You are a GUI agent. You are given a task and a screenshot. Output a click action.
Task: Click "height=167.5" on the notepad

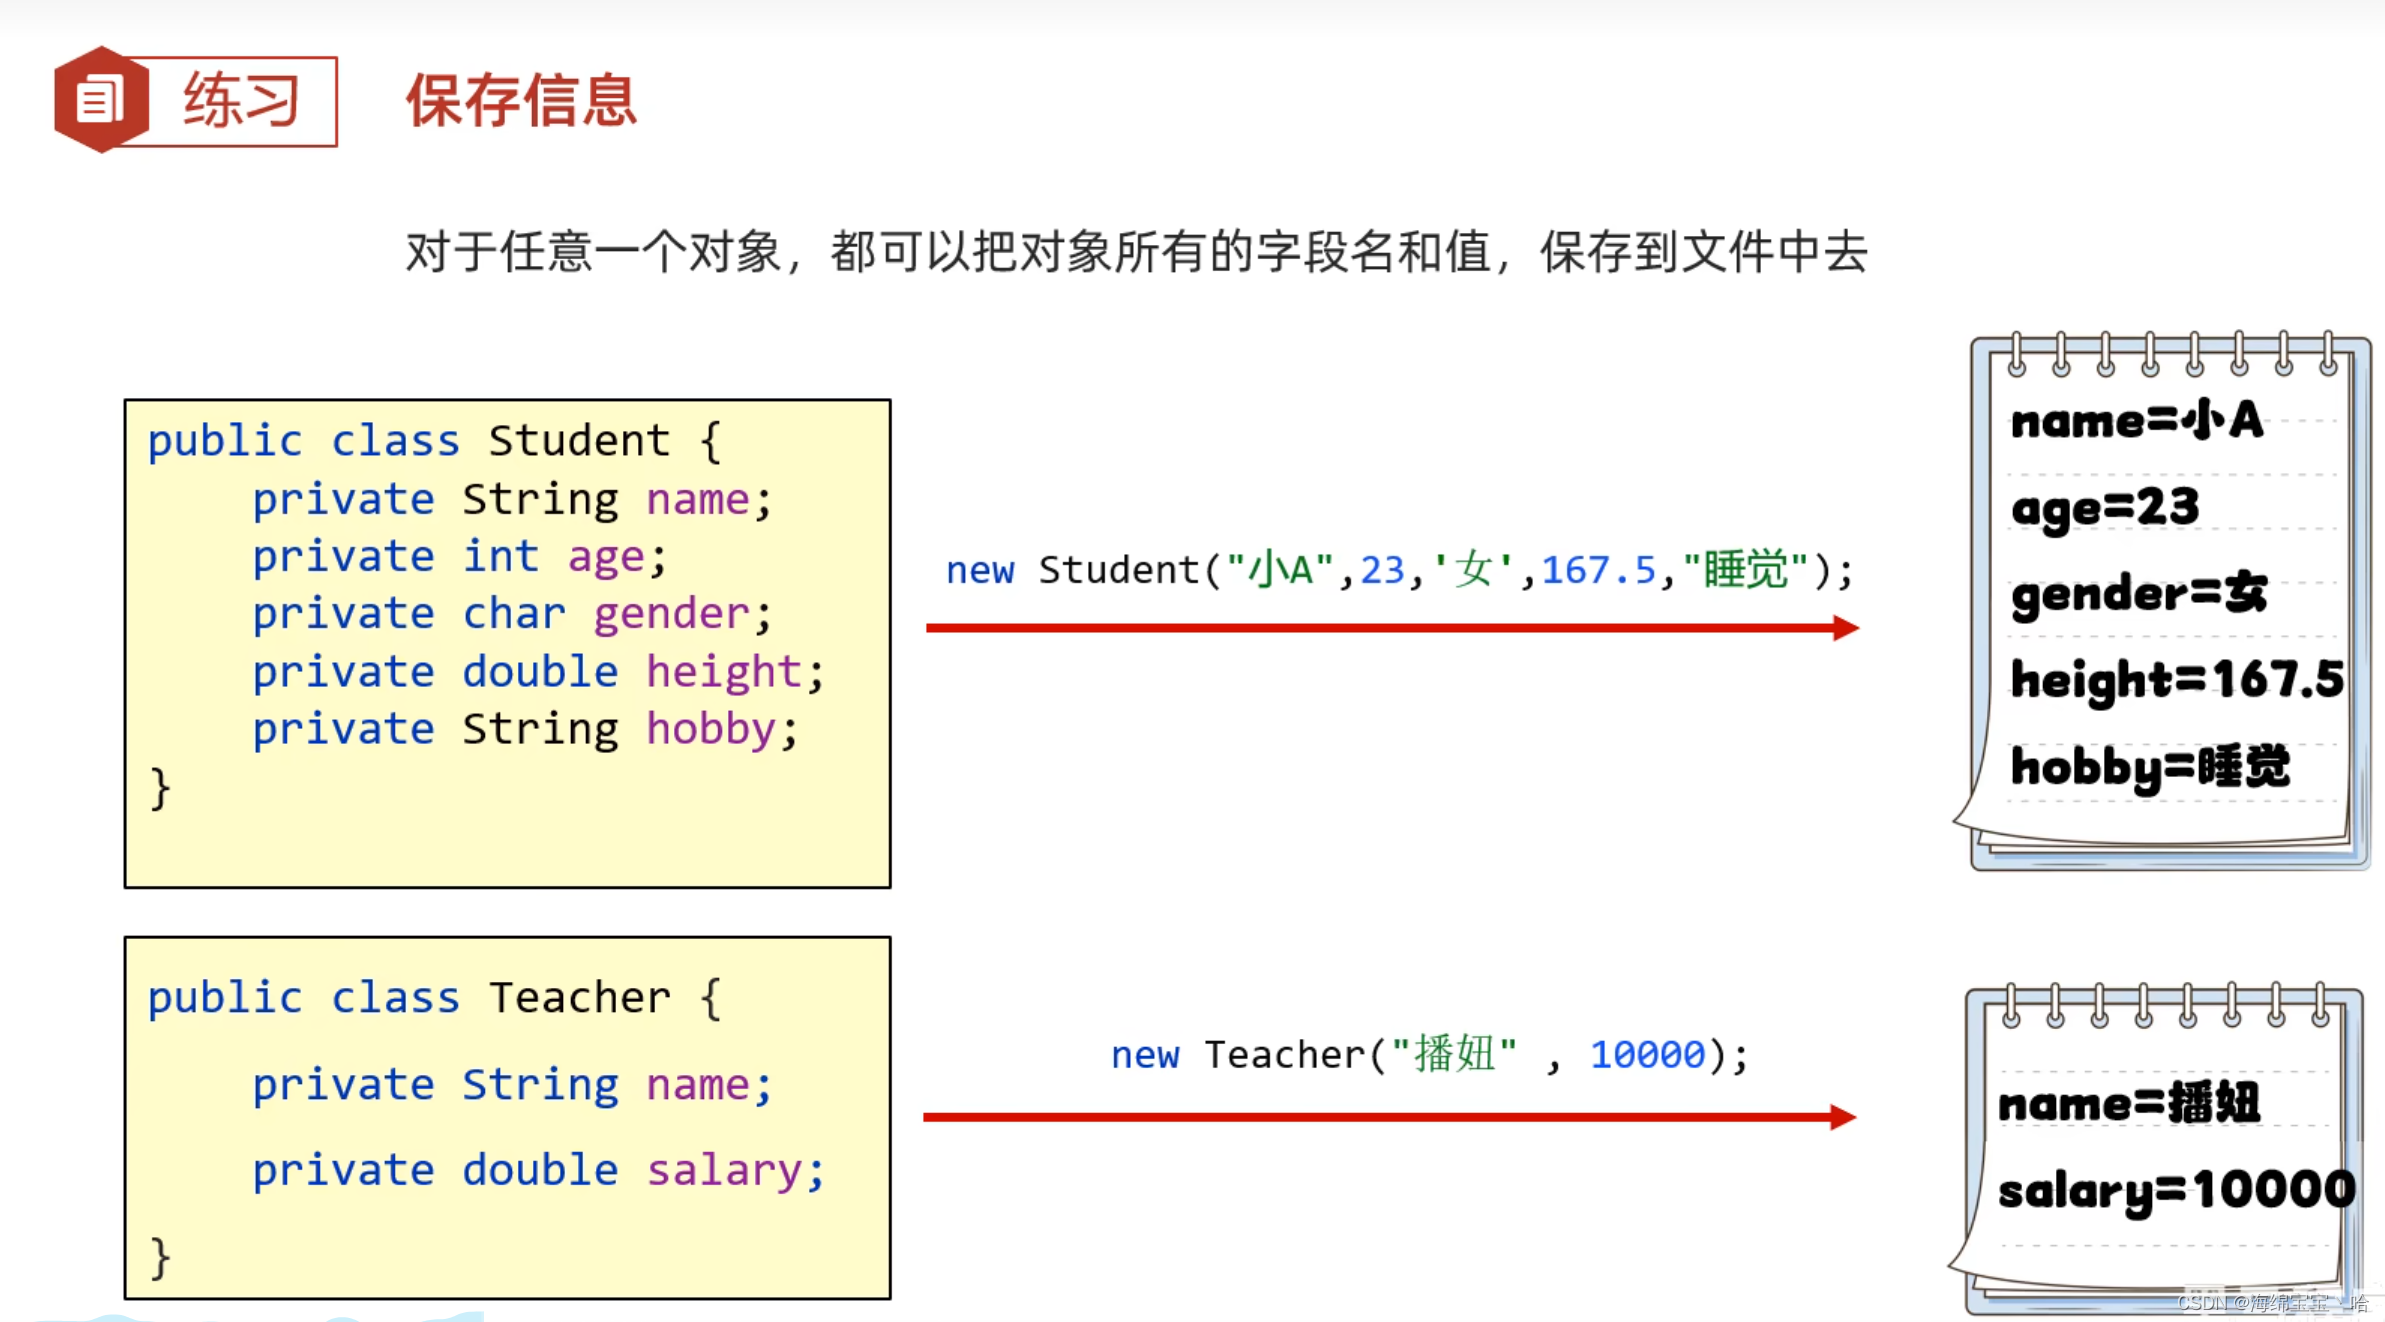point(2176,680)
